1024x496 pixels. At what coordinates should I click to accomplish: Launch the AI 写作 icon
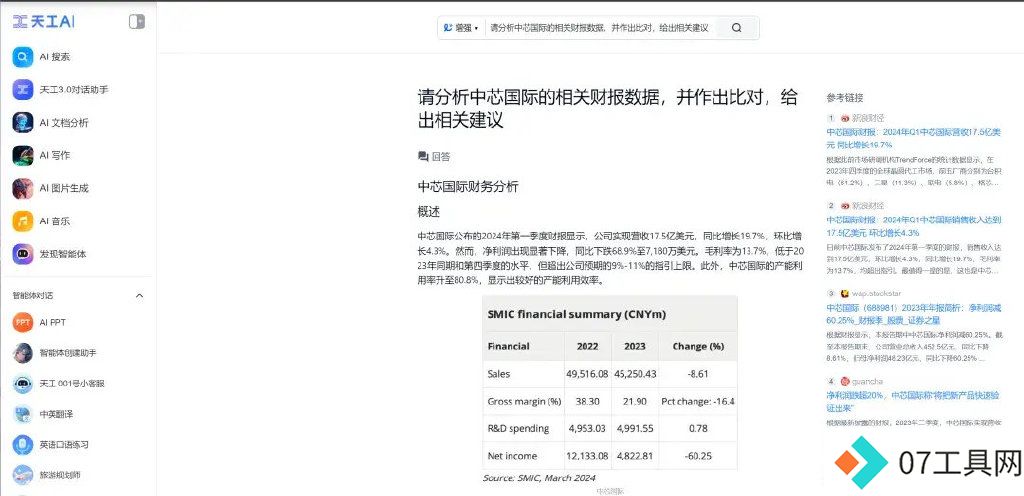pos(23,155)
